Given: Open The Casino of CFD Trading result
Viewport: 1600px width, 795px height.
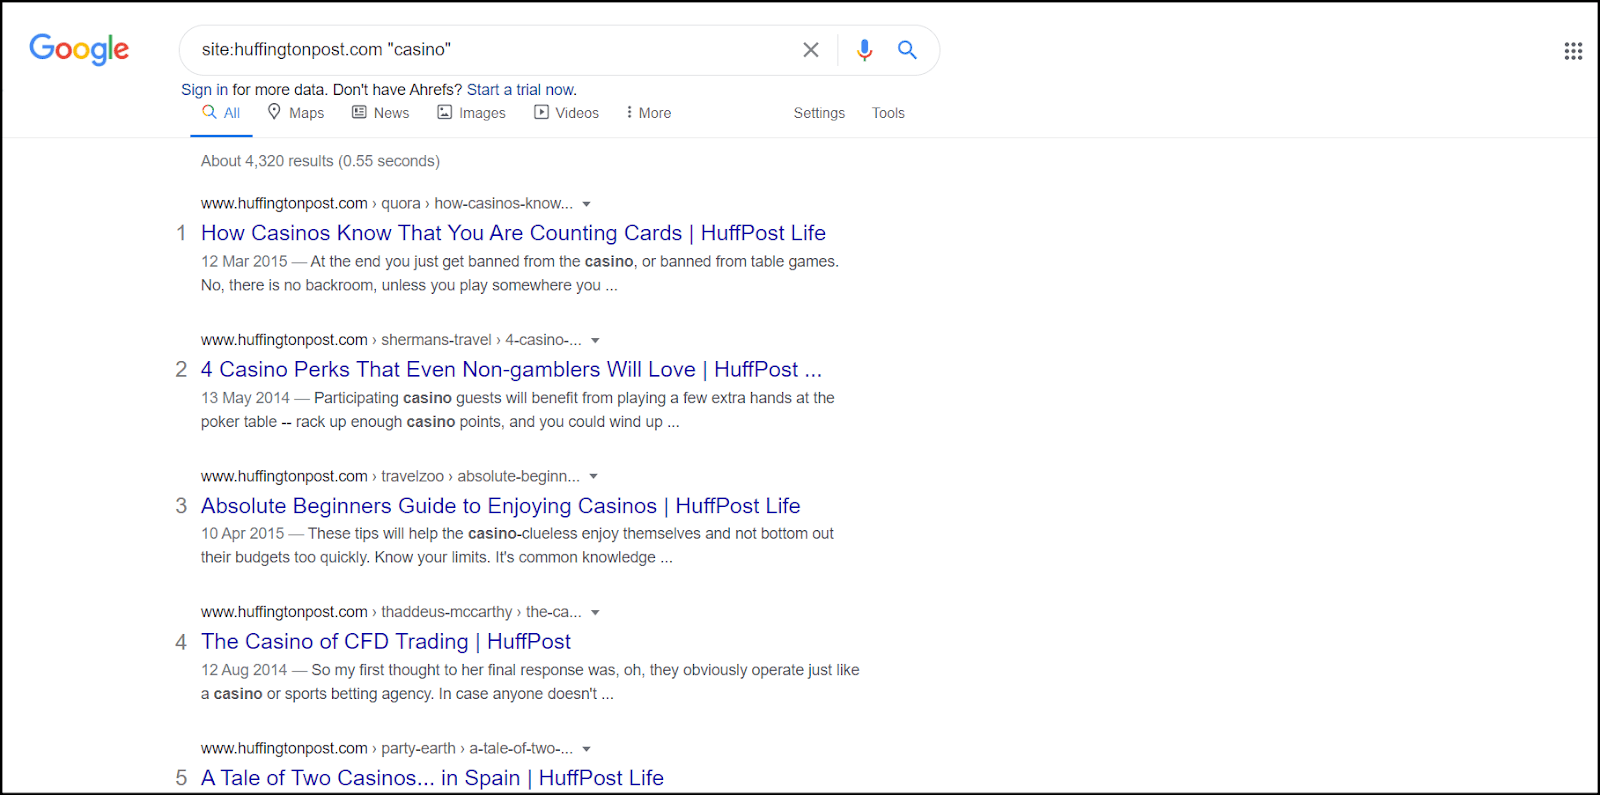Looking at the screenshot, I should tap(386, 642).
